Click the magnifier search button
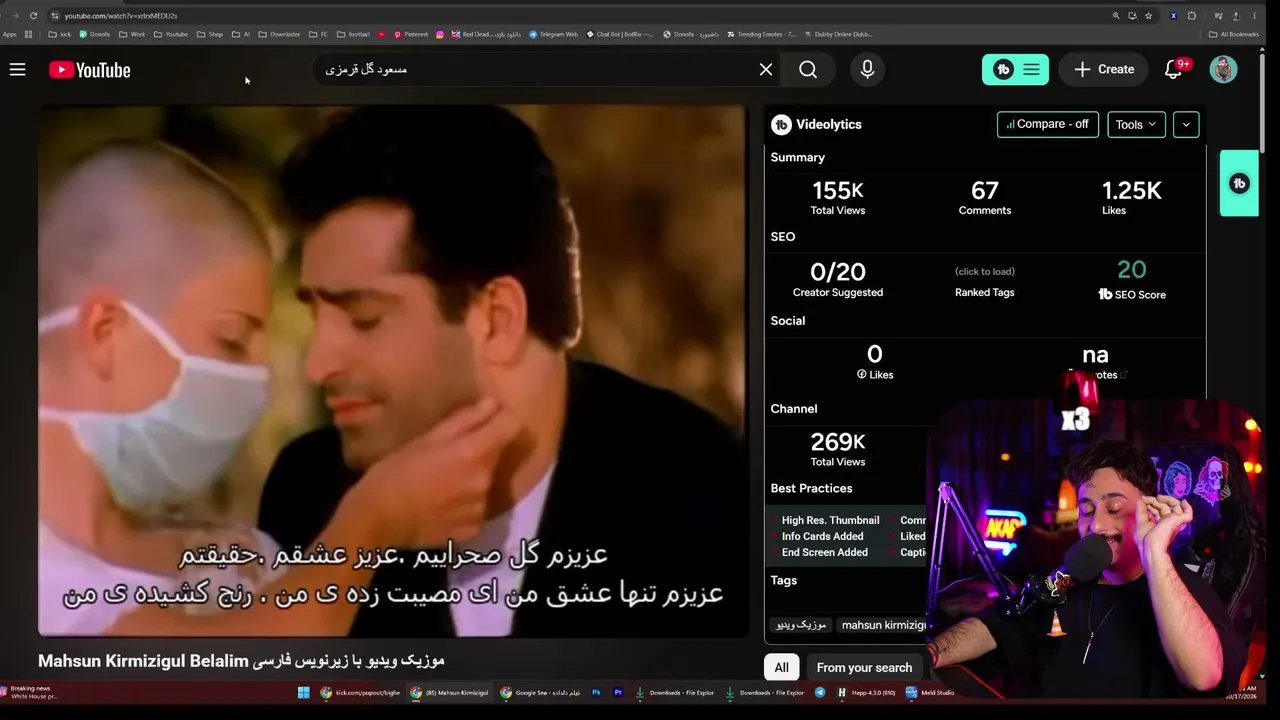The height and width of the screenshot is (720, 1280). coord(808,69)
